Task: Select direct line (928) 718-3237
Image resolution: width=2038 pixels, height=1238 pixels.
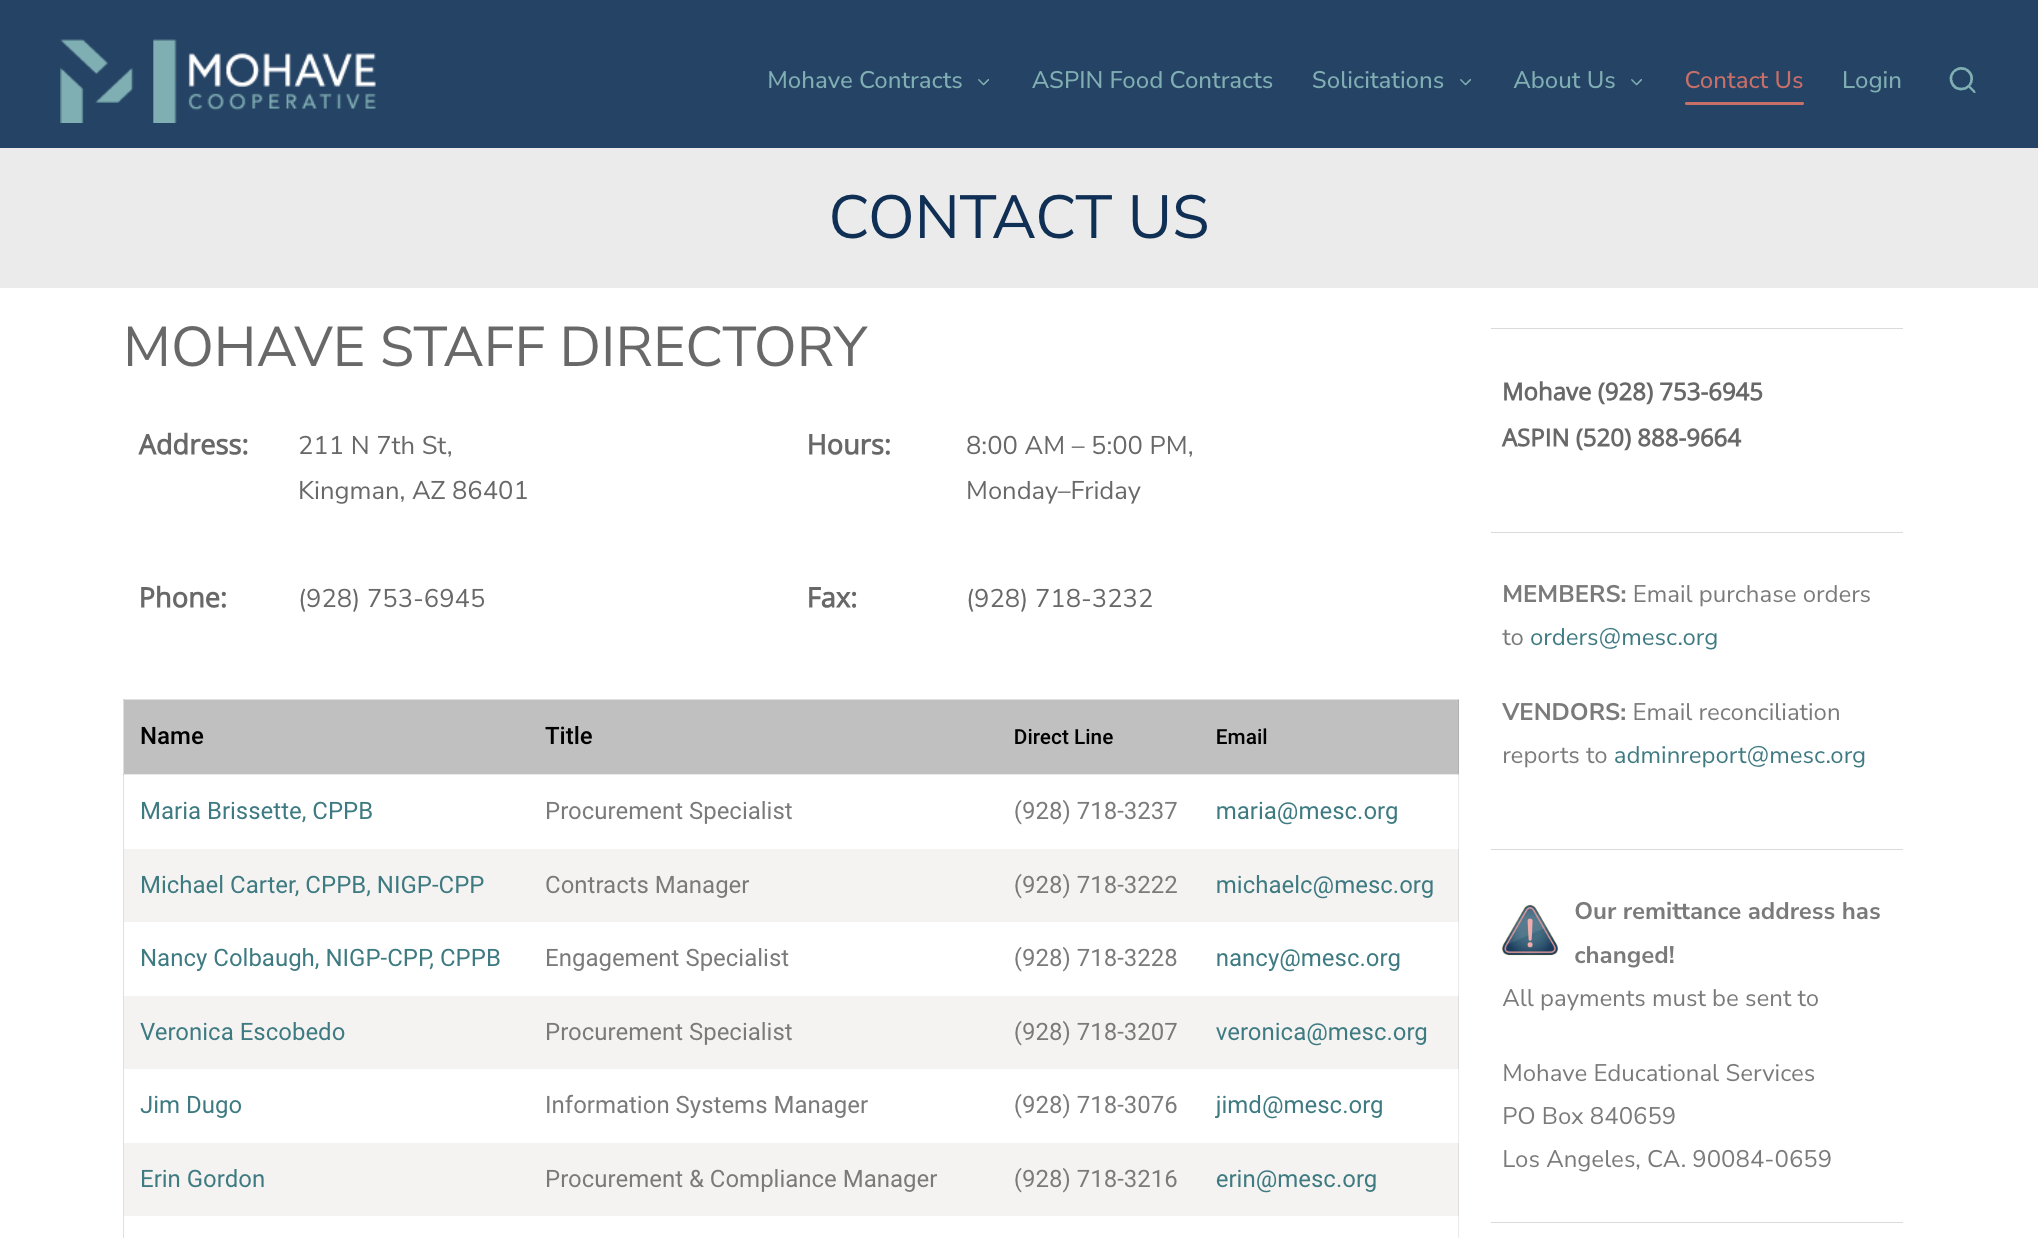Action: click(1095, 811)
